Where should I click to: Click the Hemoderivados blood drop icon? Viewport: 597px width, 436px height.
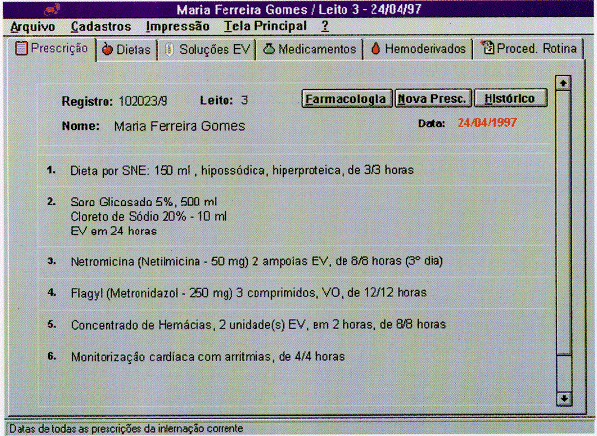point(375,48)
